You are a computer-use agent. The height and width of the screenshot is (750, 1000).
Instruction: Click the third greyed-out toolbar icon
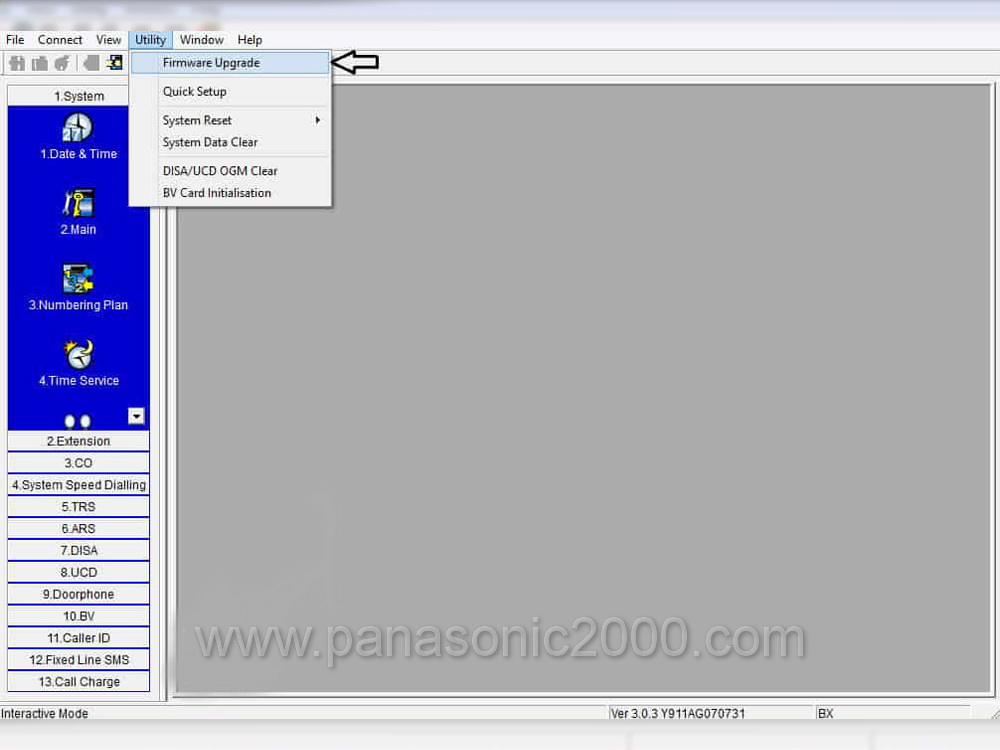(x=62, y=63)
